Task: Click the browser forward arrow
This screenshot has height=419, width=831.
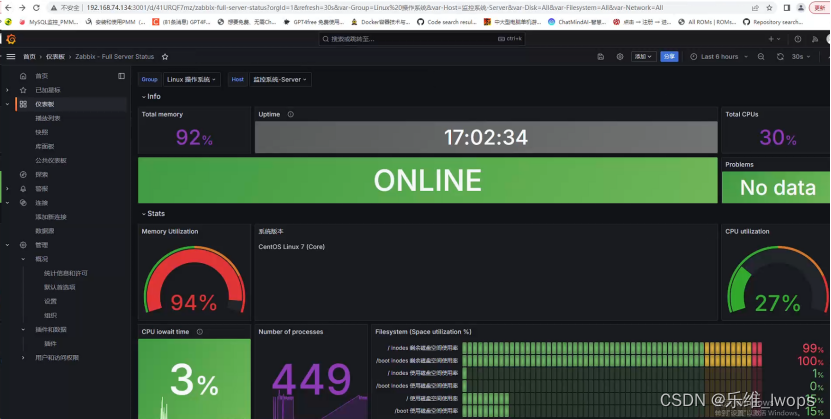Action: (x=22, y=7)
